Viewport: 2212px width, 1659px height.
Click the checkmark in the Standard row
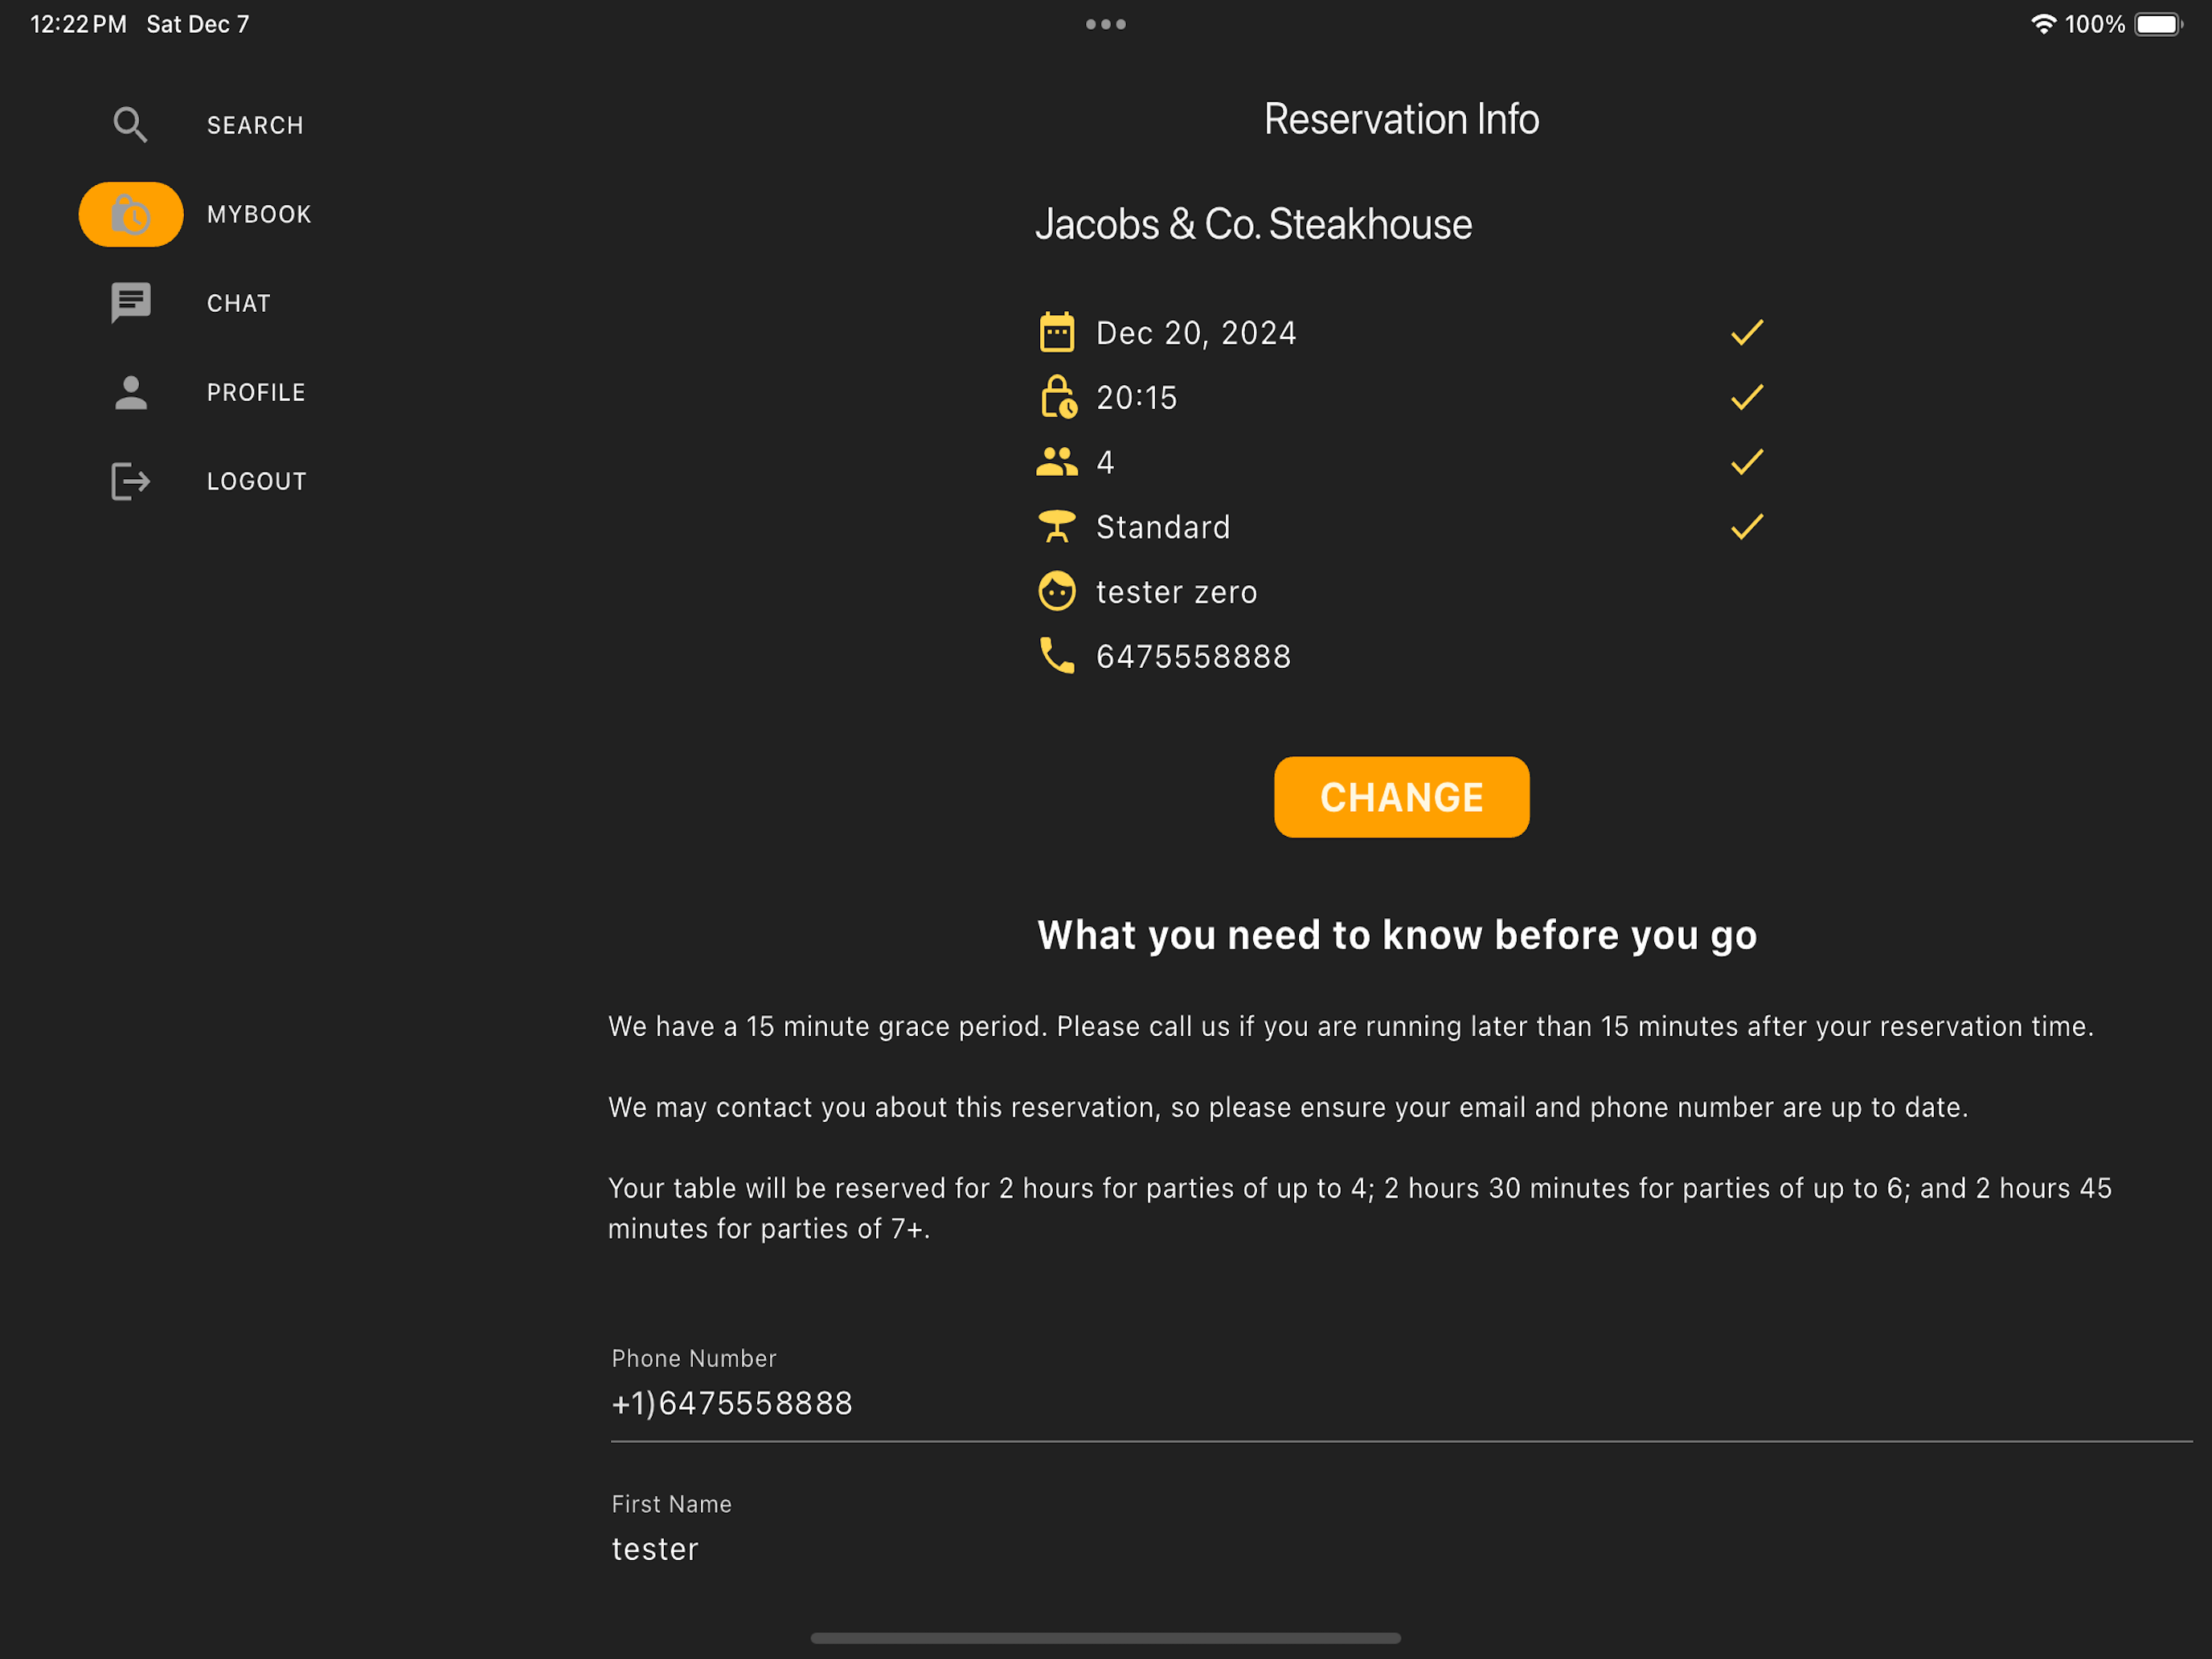(x=1747, y=526)
